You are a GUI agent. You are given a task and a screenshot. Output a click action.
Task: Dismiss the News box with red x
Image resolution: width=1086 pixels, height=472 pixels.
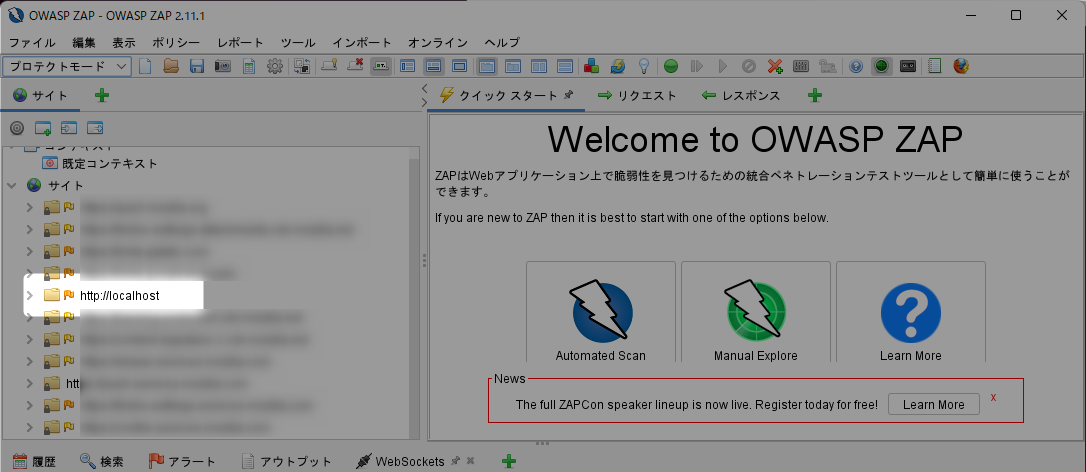tap(994, 398)
